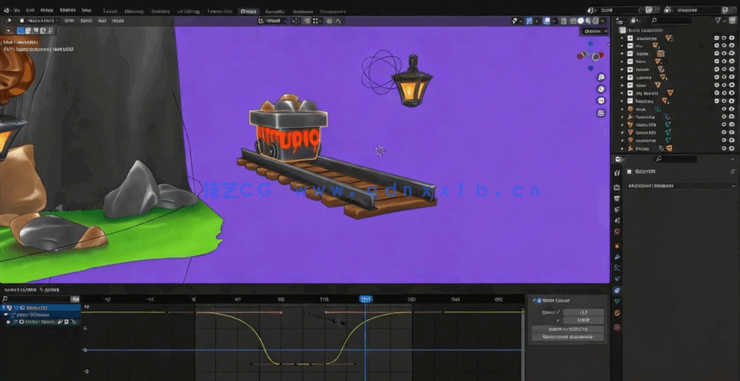Open the transform orientation dropdown

coord(273,21)
